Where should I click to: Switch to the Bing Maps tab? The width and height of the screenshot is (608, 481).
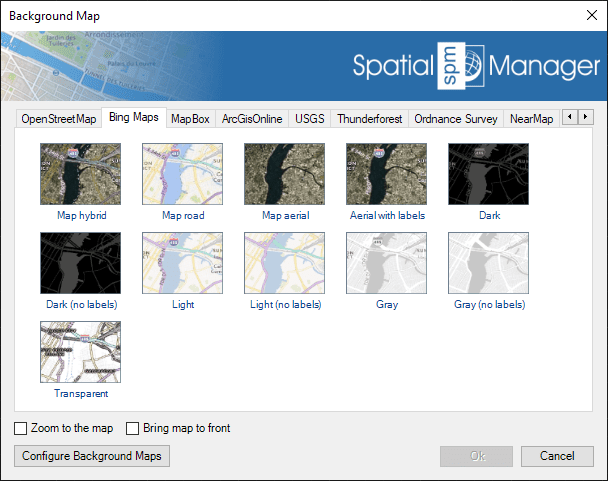(x=134, y=117)
